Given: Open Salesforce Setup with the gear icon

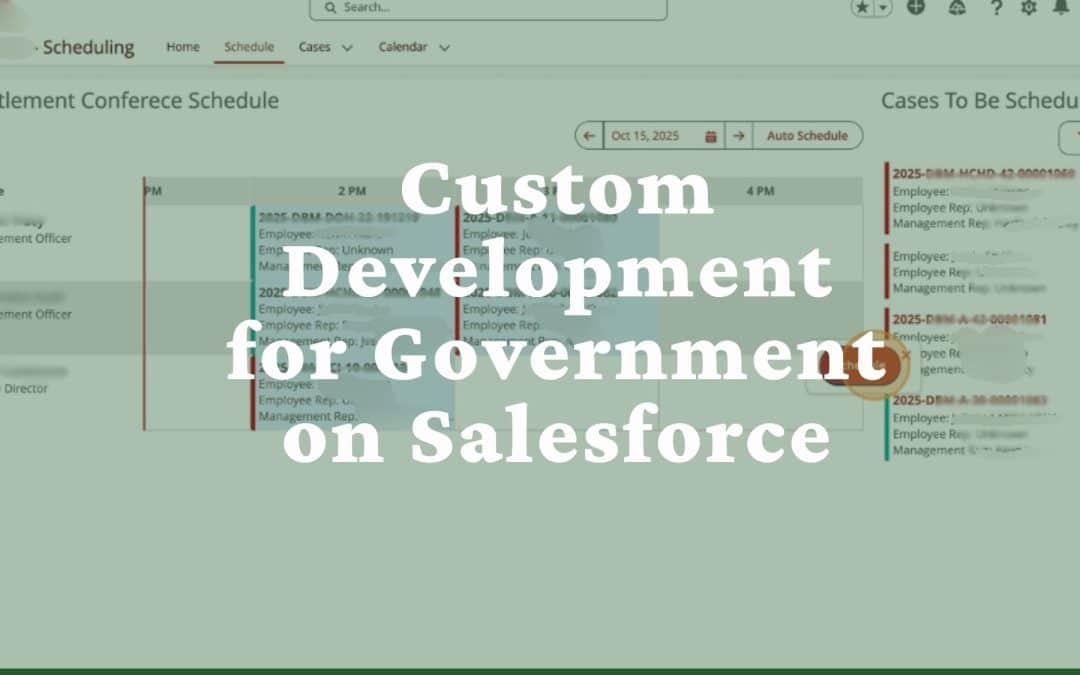Looking at the screenshot, I should point(1027,9).
